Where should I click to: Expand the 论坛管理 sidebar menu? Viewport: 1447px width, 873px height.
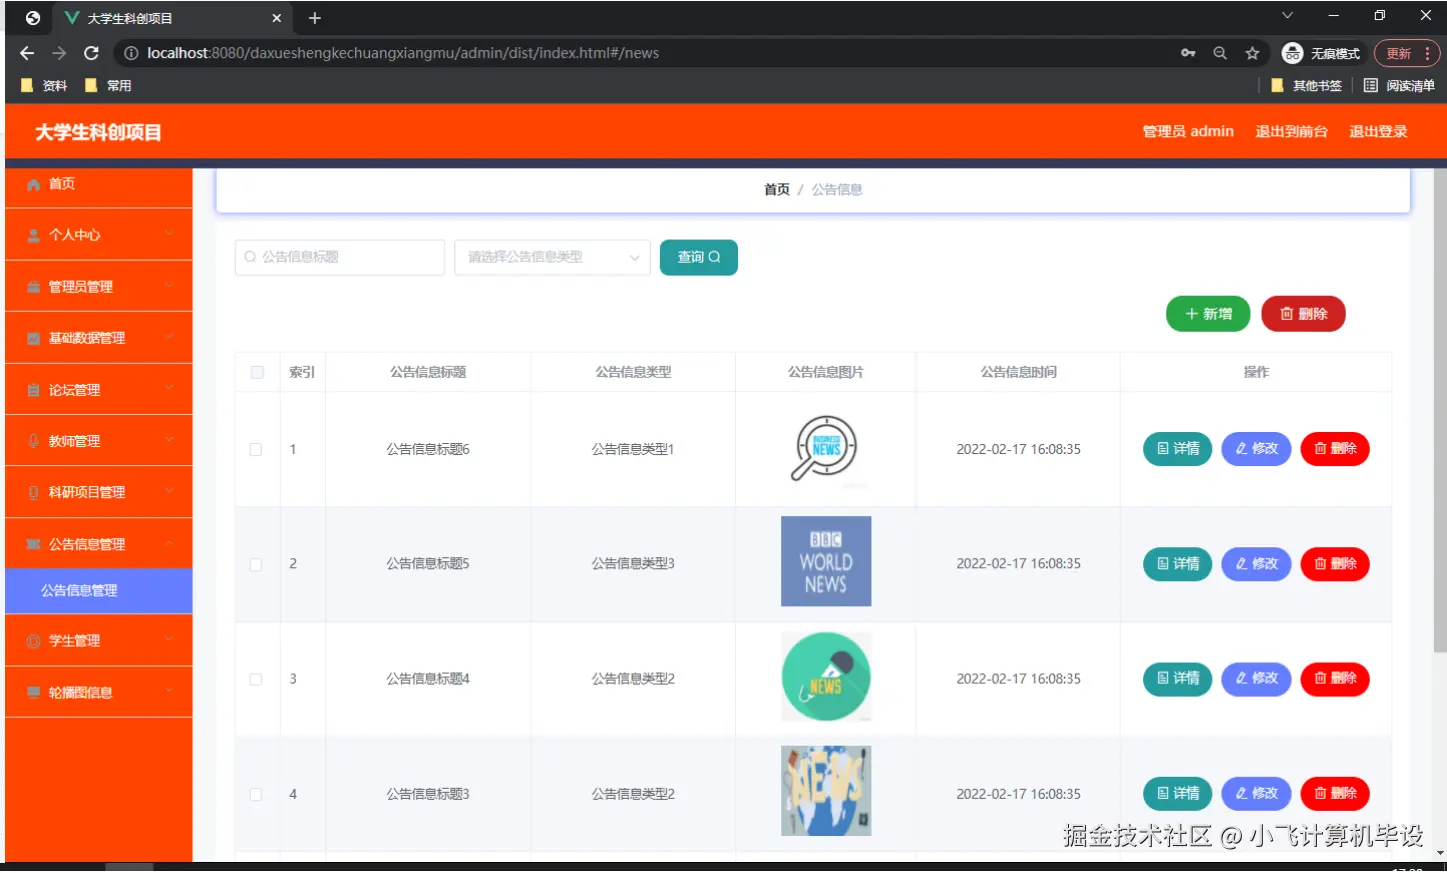(98, 390)
